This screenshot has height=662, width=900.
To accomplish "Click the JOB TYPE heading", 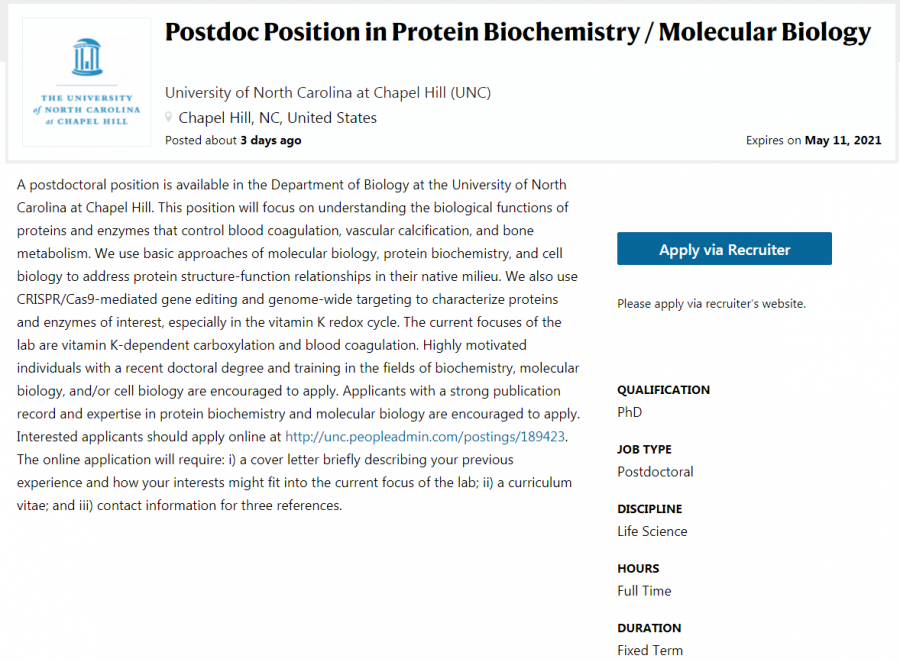I will pos(644,450).
